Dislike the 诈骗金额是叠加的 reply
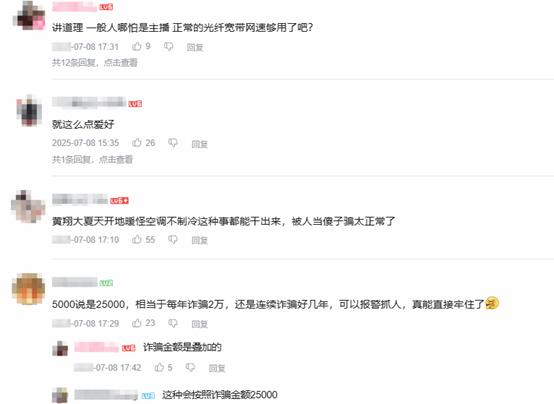 click(x=190, y=368)
